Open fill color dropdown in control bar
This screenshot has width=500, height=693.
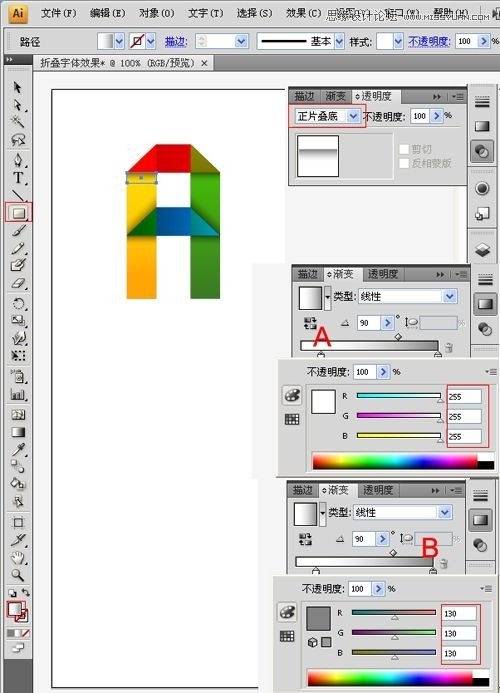click(119, 42)
